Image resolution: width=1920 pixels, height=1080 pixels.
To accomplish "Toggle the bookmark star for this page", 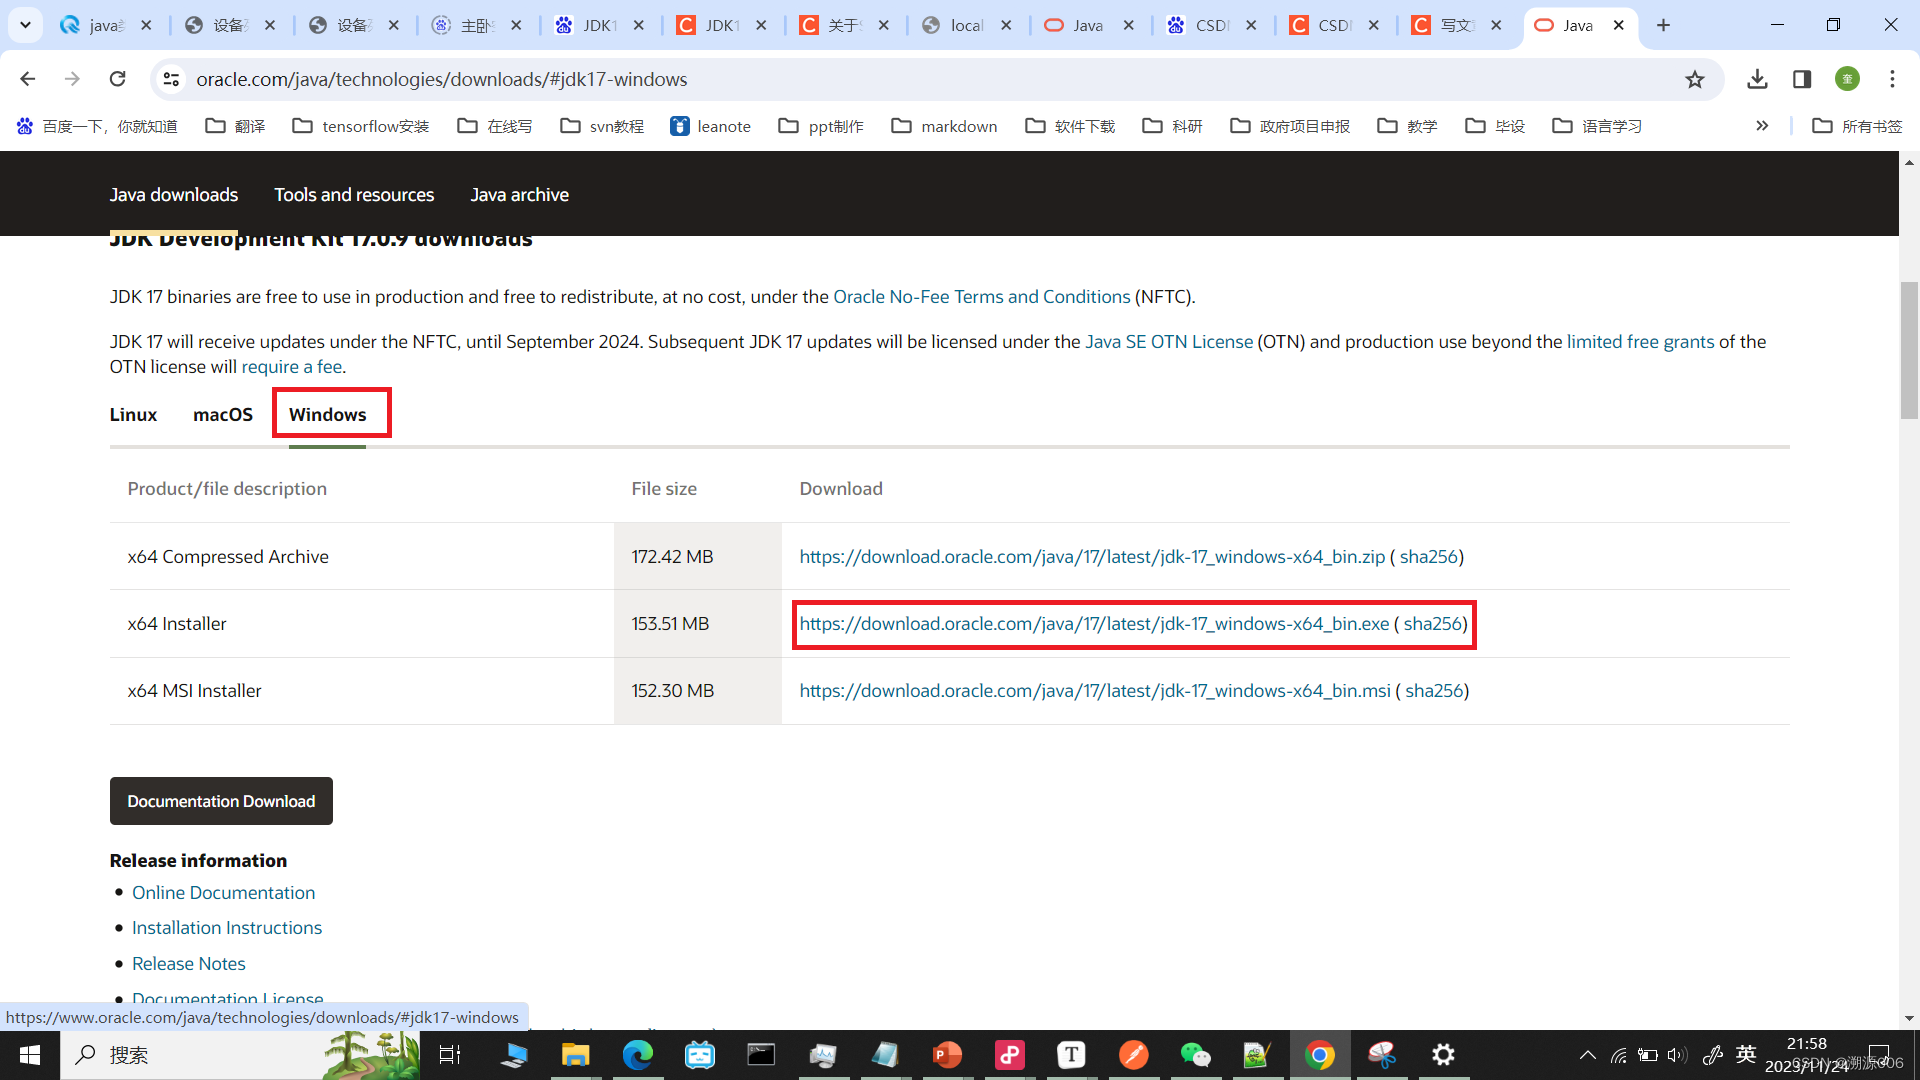I will [x=1695, y=79].
